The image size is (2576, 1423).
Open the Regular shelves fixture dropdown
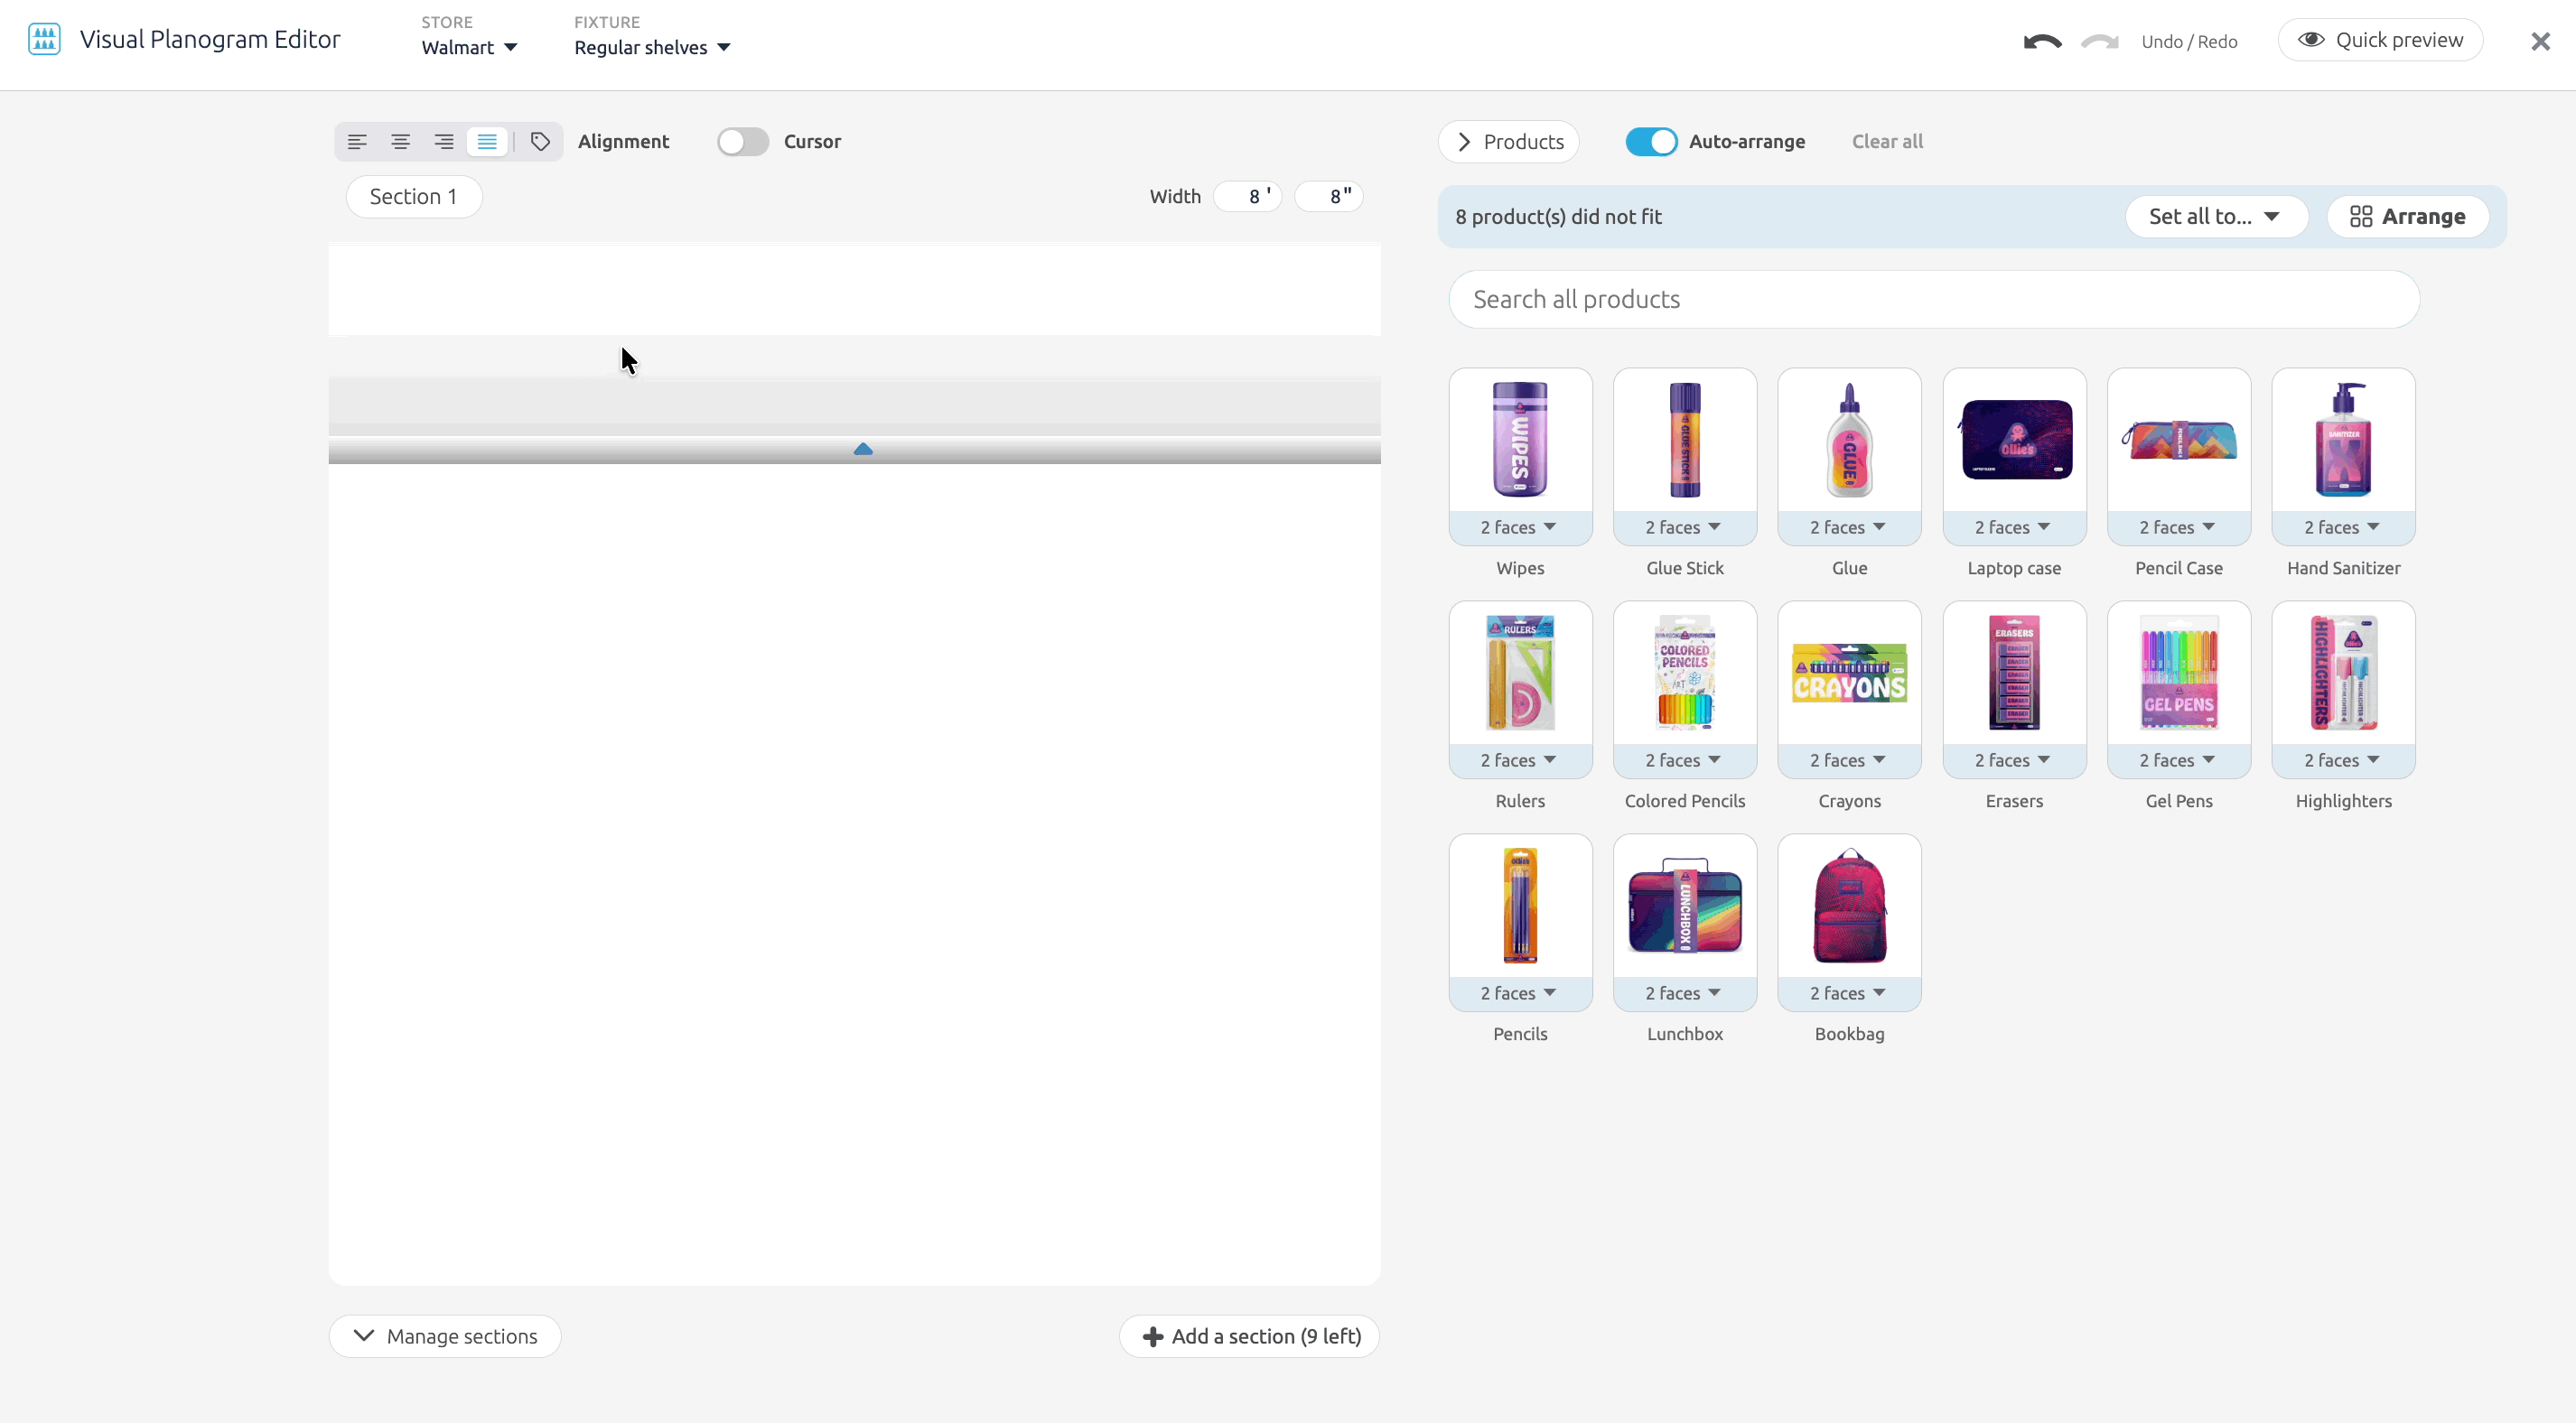click(x=652, y=47)
